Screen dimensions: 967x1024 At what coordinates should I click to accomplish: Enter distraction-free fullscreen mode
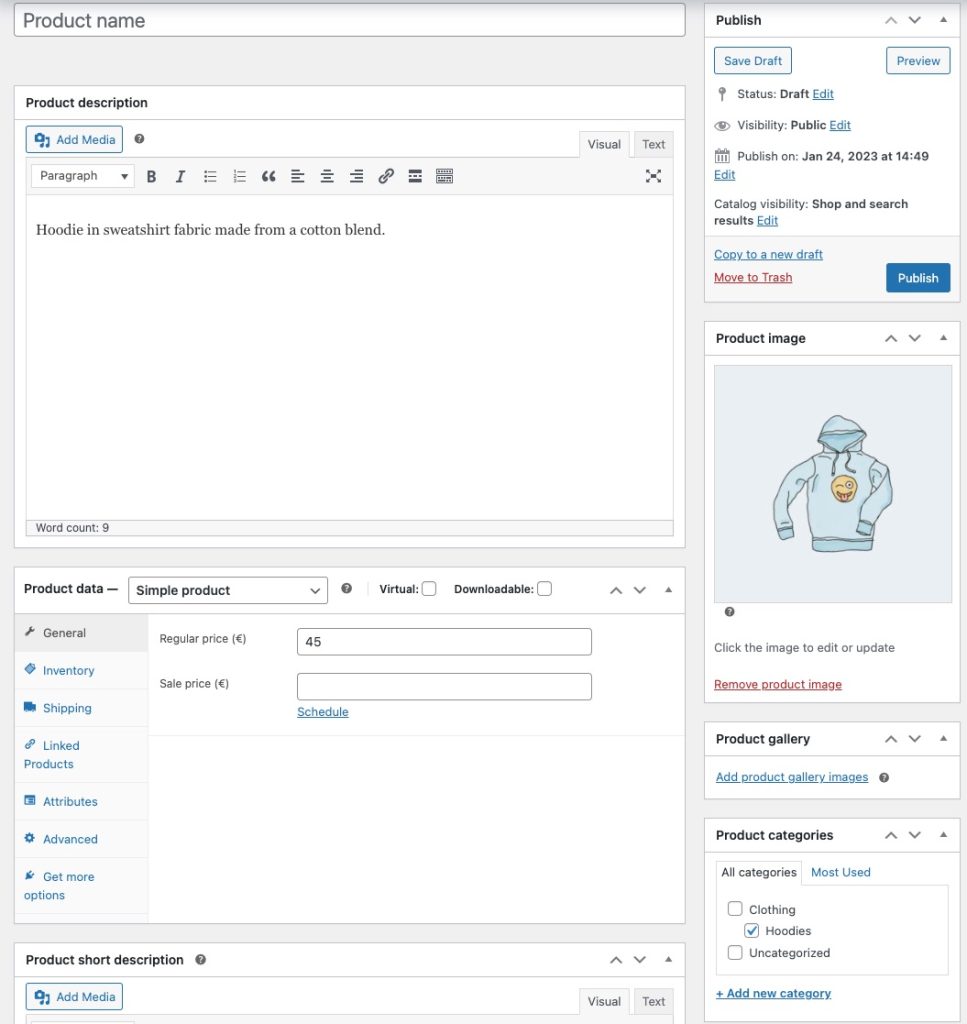(x=653, y=176)
